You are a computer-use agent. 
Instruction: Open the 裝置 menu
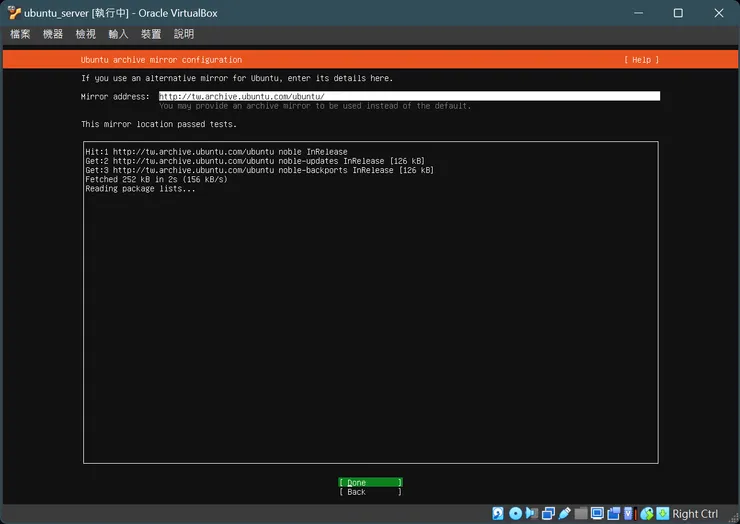(151, 34)
